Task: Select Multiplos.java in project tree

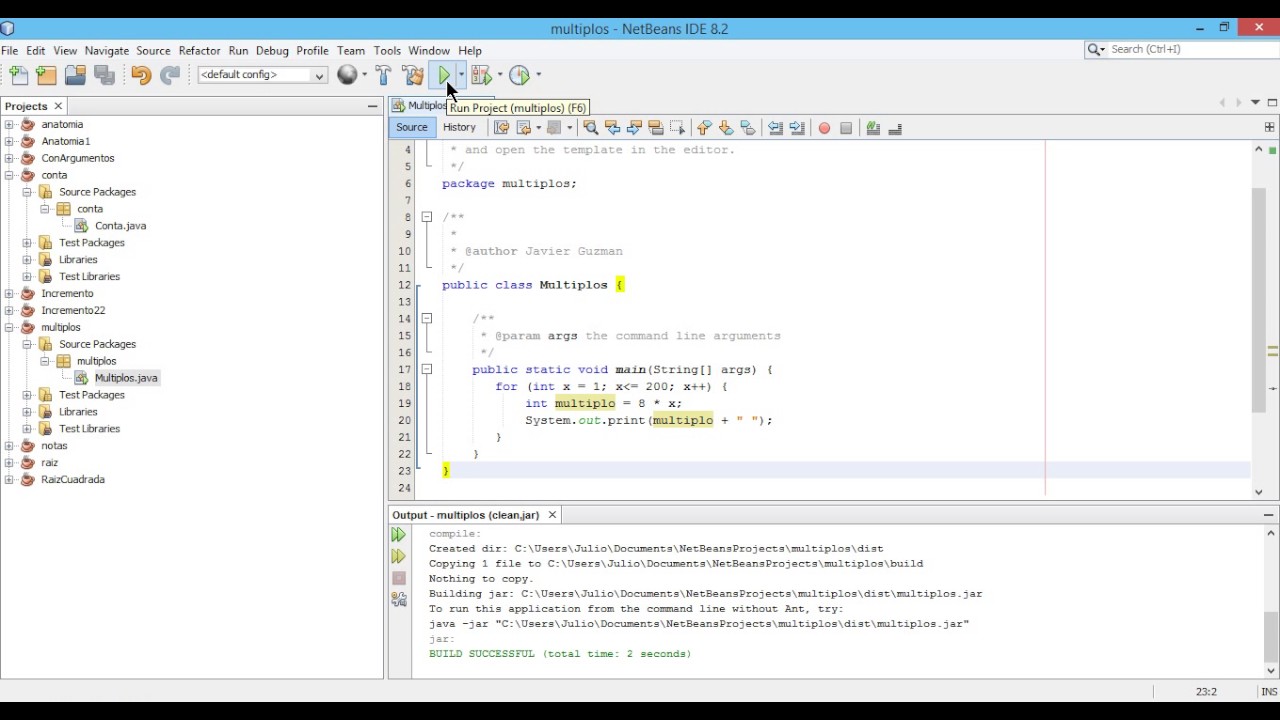Action: (126, 378)
